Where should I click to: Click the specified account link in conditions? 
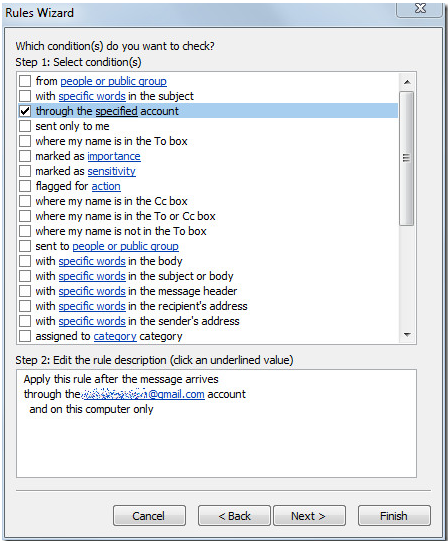(116, 111)
